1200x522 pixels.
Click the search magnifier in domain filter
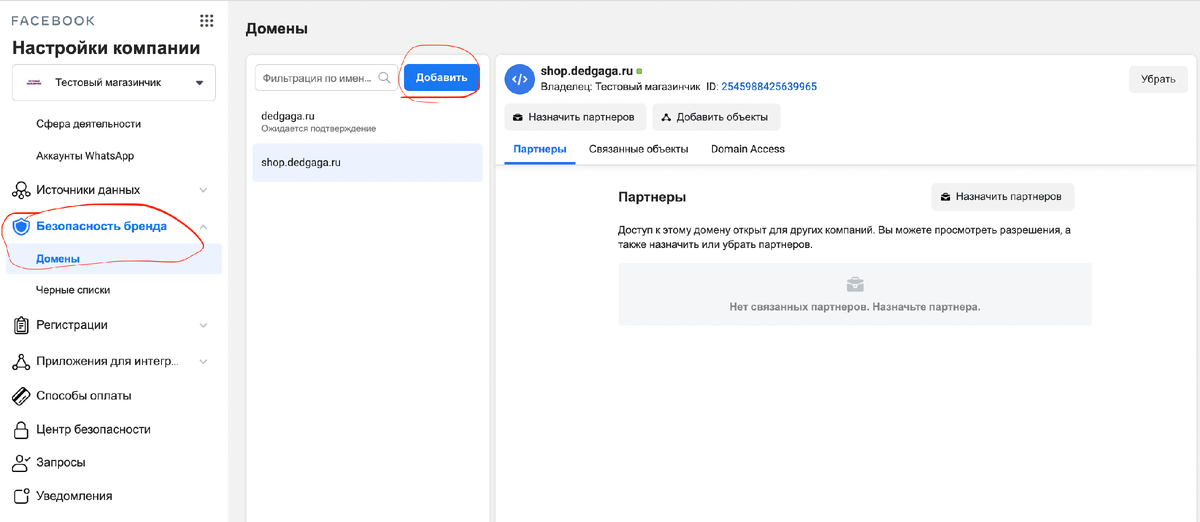[384, 78]
